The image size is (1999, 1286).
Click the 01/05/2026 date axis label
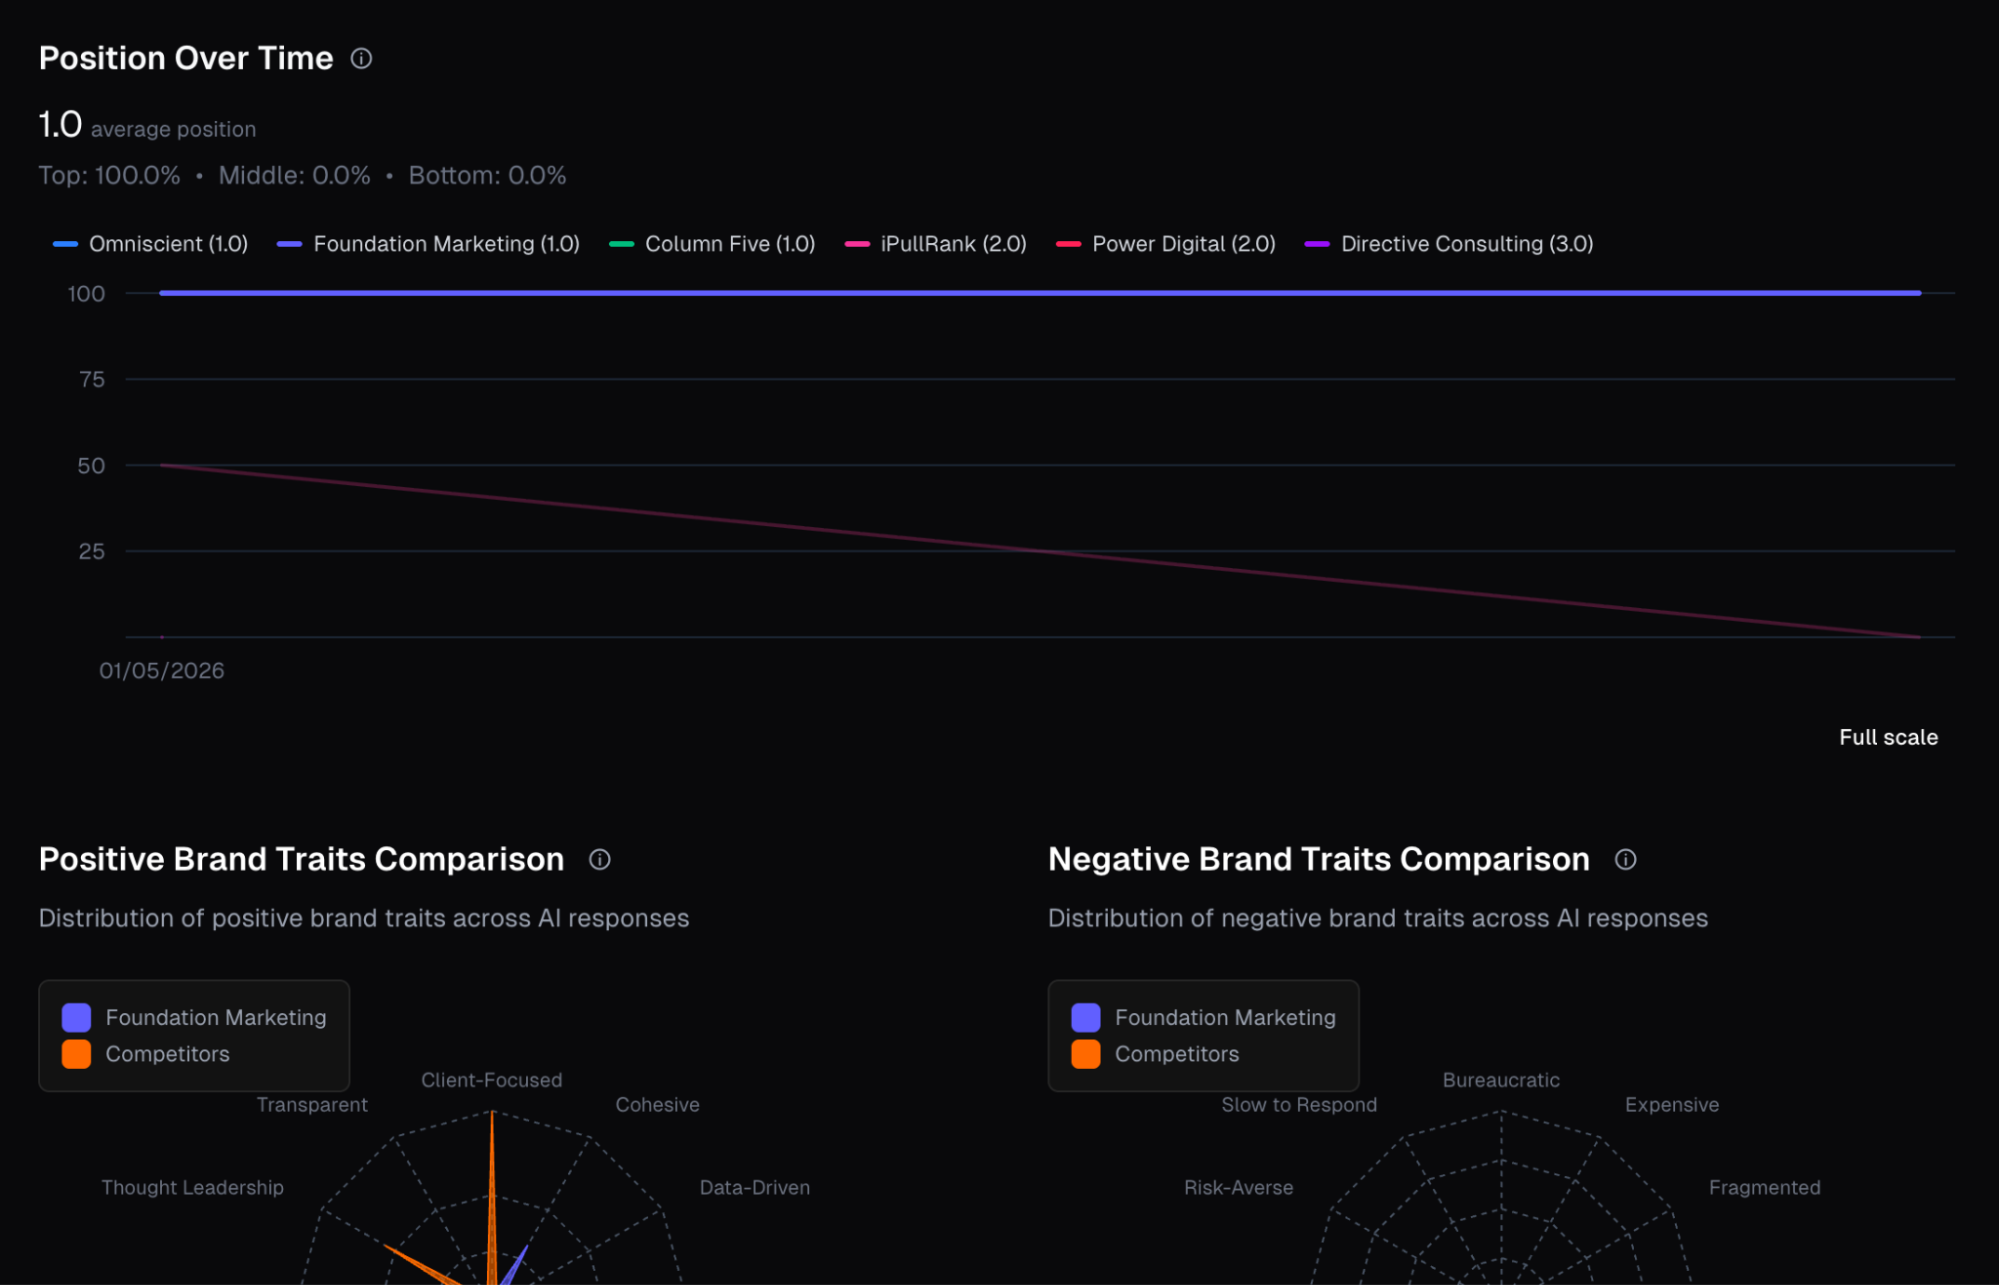tap(163, 670)
